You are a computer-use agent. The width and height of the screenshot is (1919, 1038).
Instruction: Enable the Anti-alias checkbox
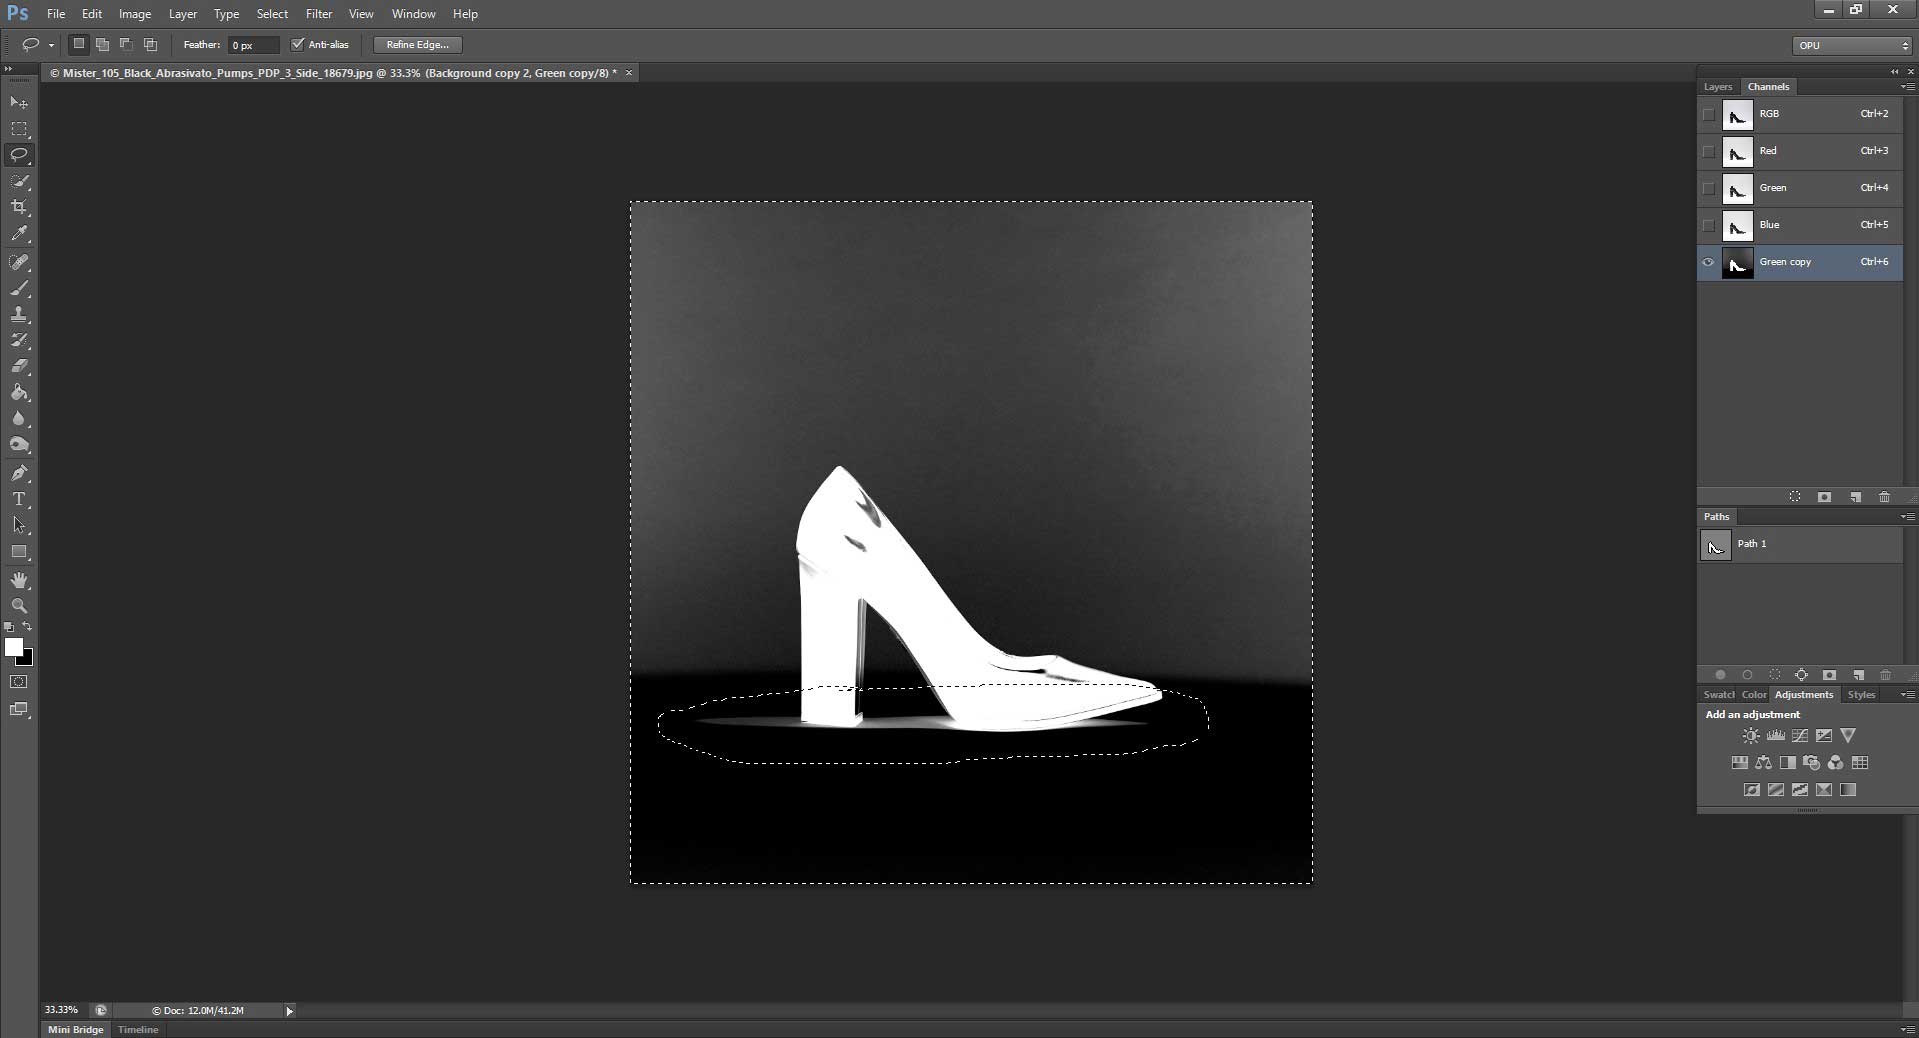click(x=298, y=44)
